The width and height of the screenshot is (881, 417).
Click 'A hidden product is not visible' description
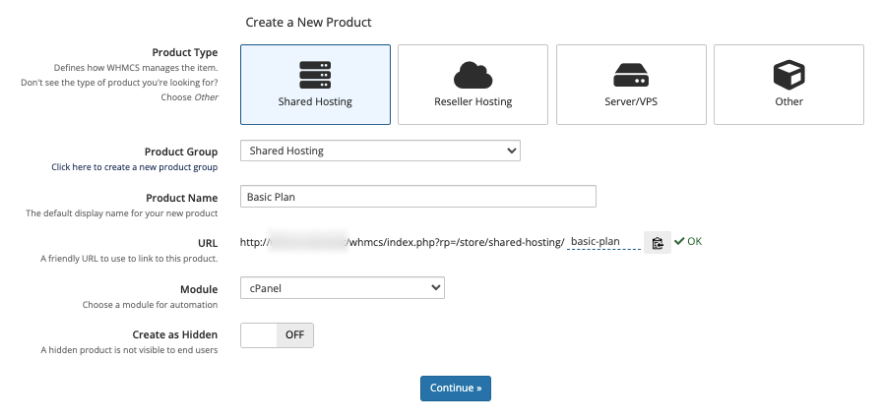click(x=129, y=350)
